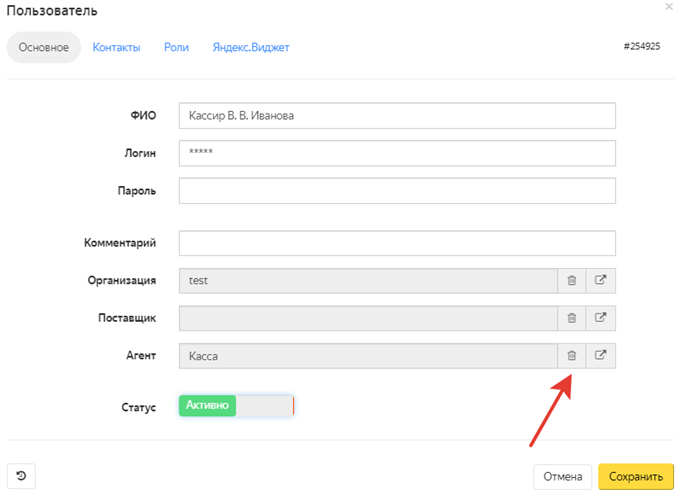Go to the Роли tab

pos(176,47)
